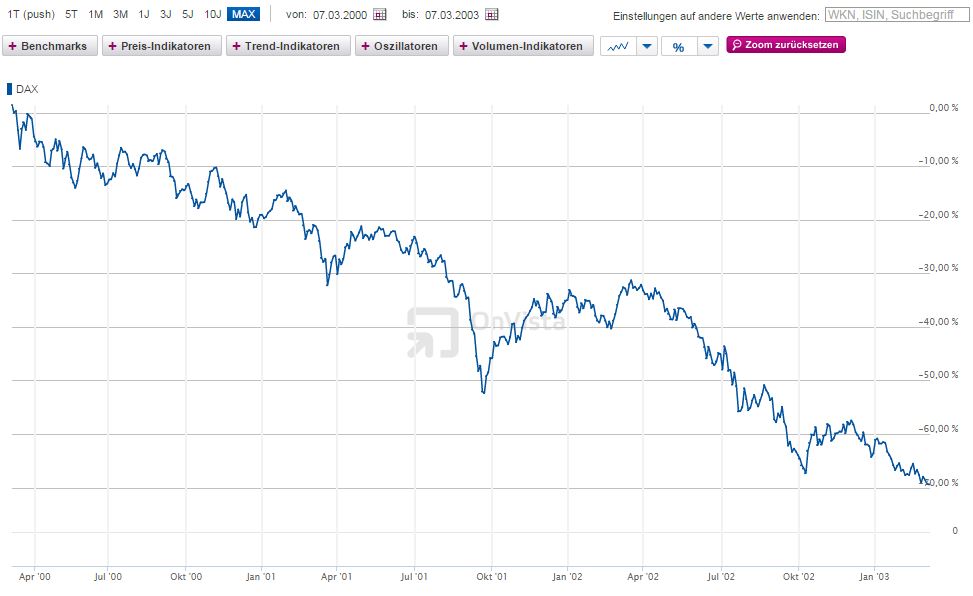This screenshot has height=596, width=973.
Task: Click the 'Jul '01' axis label
Action: click(414, 577)
